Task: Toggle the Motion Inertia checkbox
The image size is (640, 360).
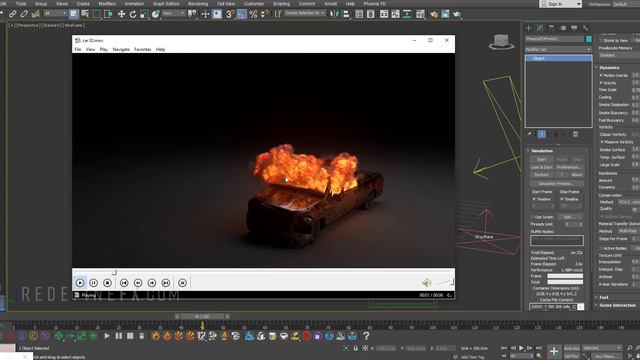Action: (601, 76)
